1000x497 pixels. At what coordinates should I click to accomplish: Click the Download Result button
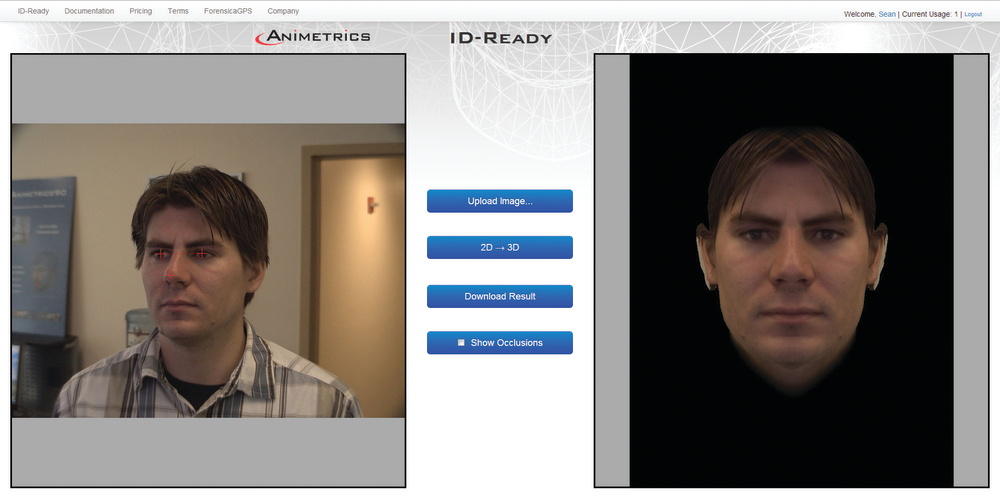pos(500,296)
